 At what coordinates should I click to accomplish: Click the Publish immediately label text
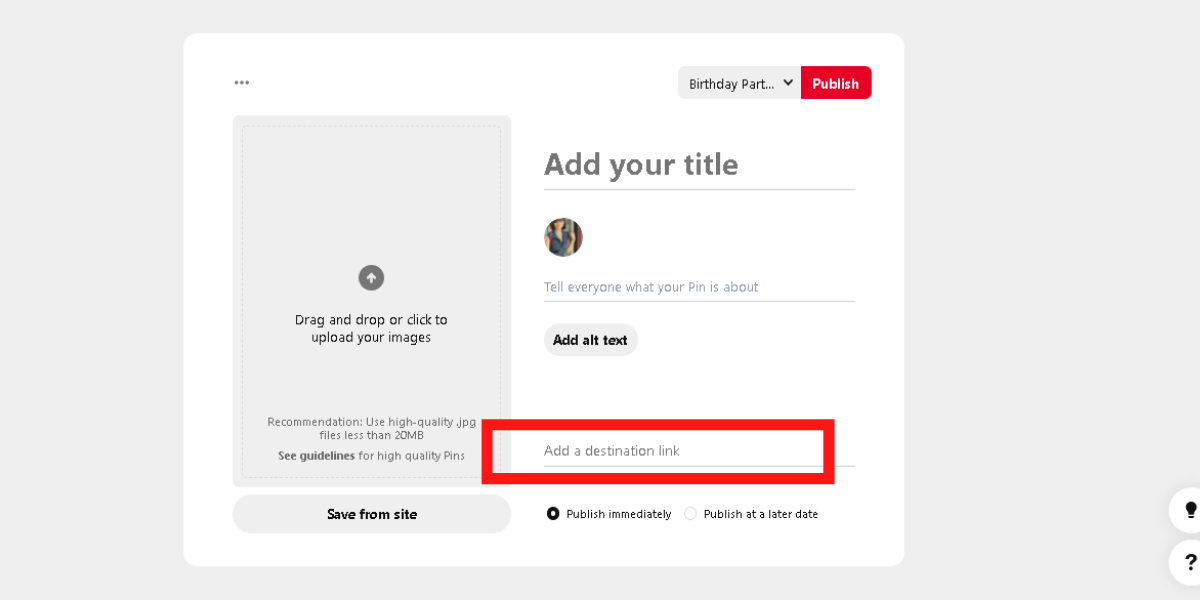pos(618,514)
